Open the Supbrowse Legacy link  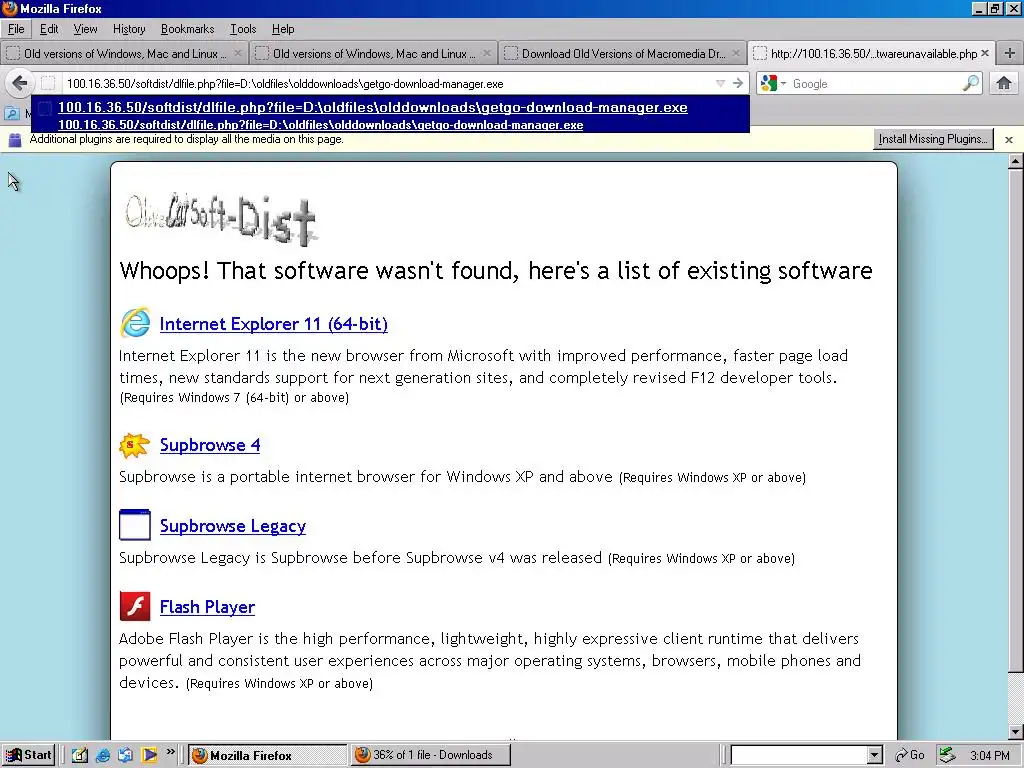pos(232,526)
